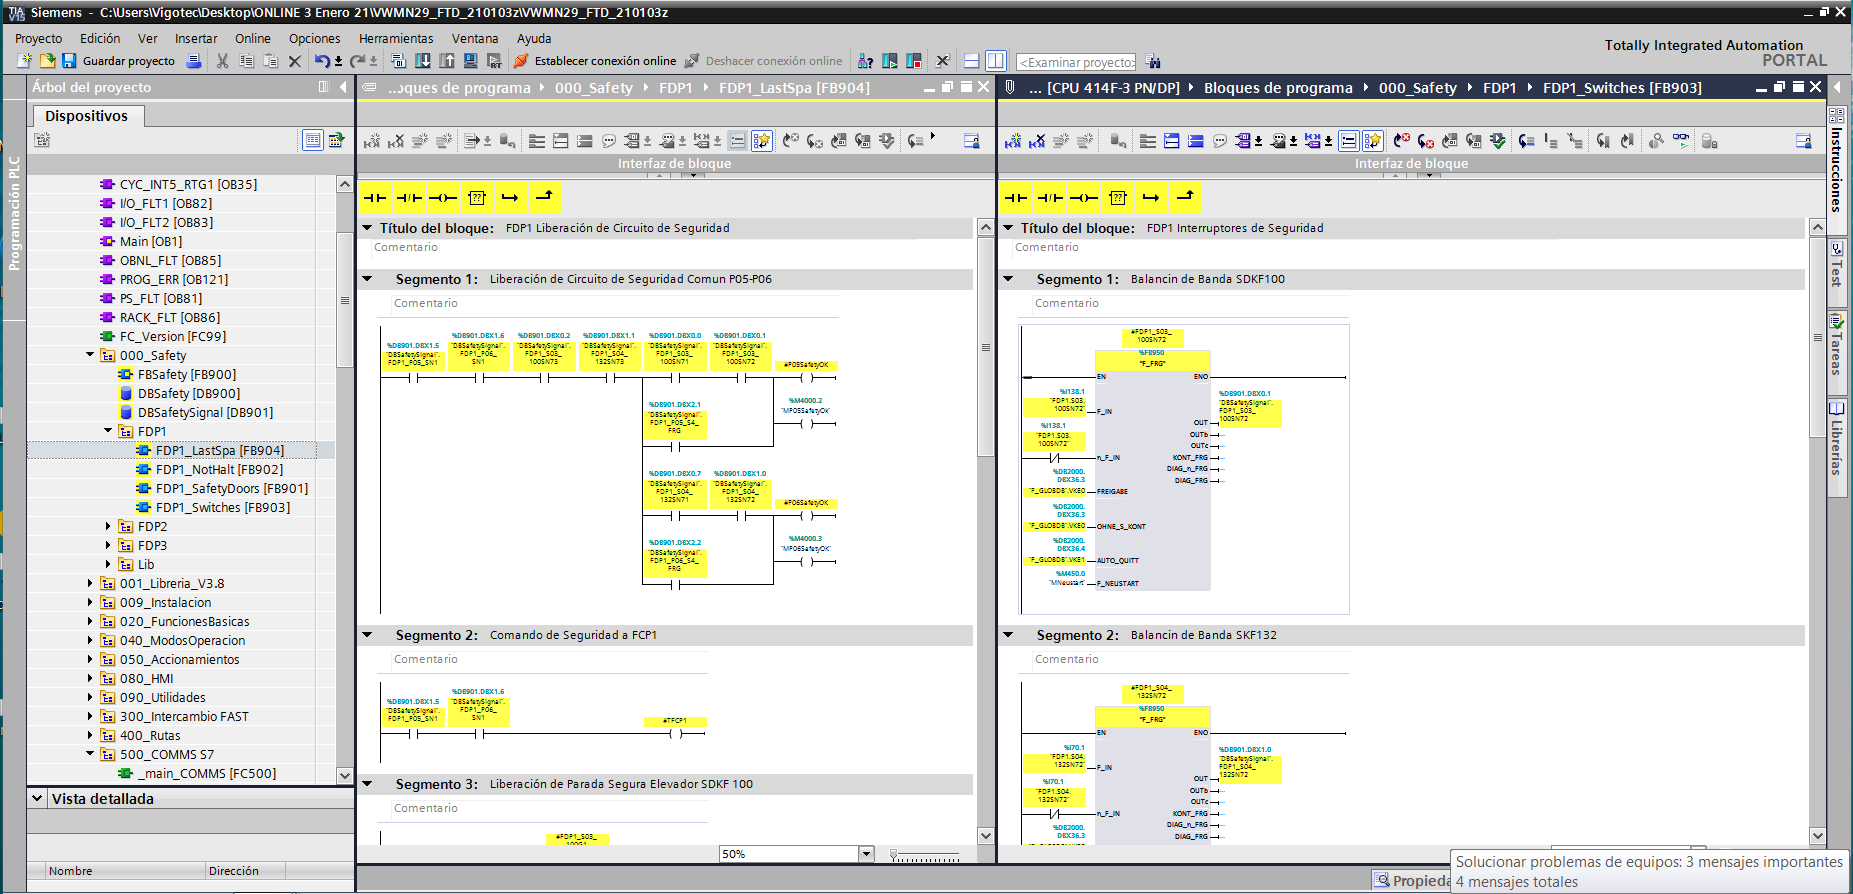
Task: Toggle network comments bubble in FDP1_Switches toolbar
Action: click(1220, 141)
